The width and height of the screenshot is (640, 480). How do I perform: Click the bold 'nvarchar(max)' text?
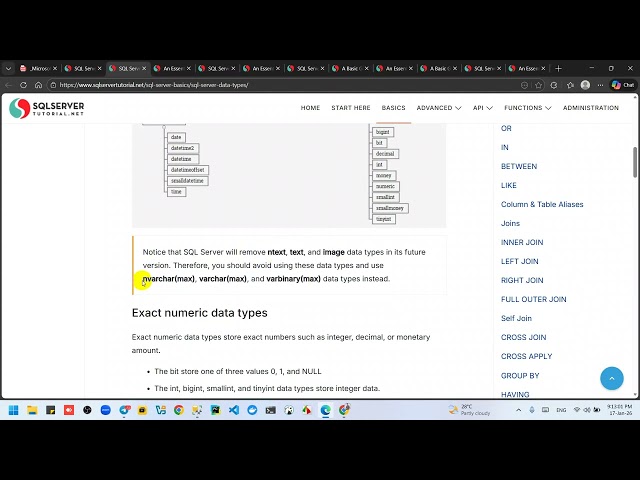(169, 279)
